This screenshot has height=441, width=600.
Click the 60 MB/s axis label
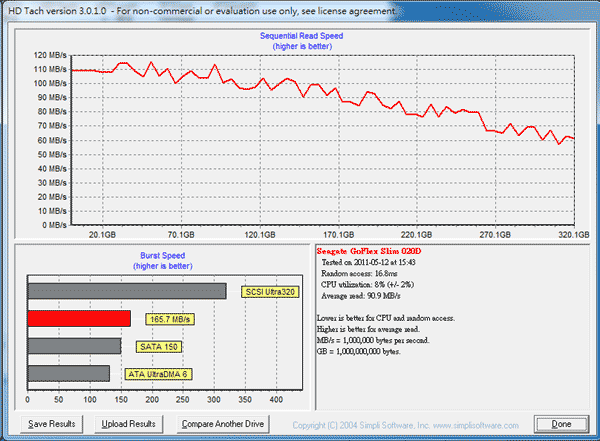point(52,140)
